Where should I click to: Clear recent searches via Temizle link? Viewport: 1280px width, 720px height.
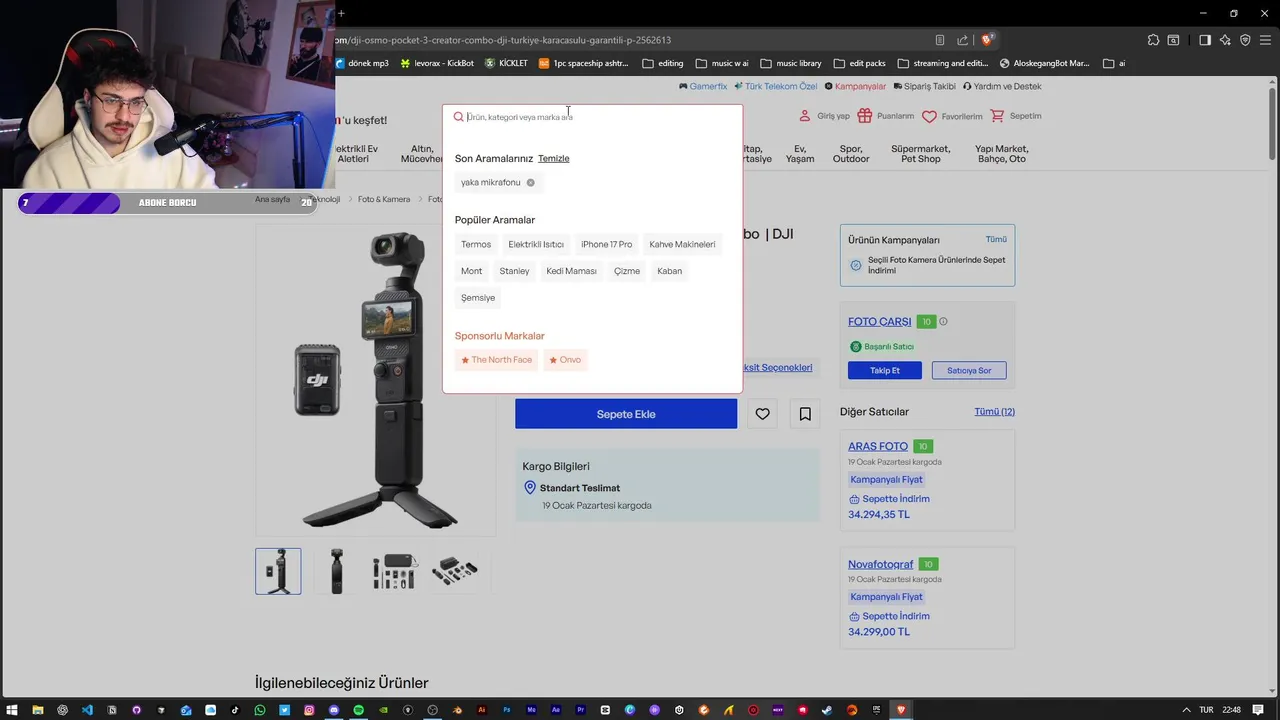tap(553, 158)
